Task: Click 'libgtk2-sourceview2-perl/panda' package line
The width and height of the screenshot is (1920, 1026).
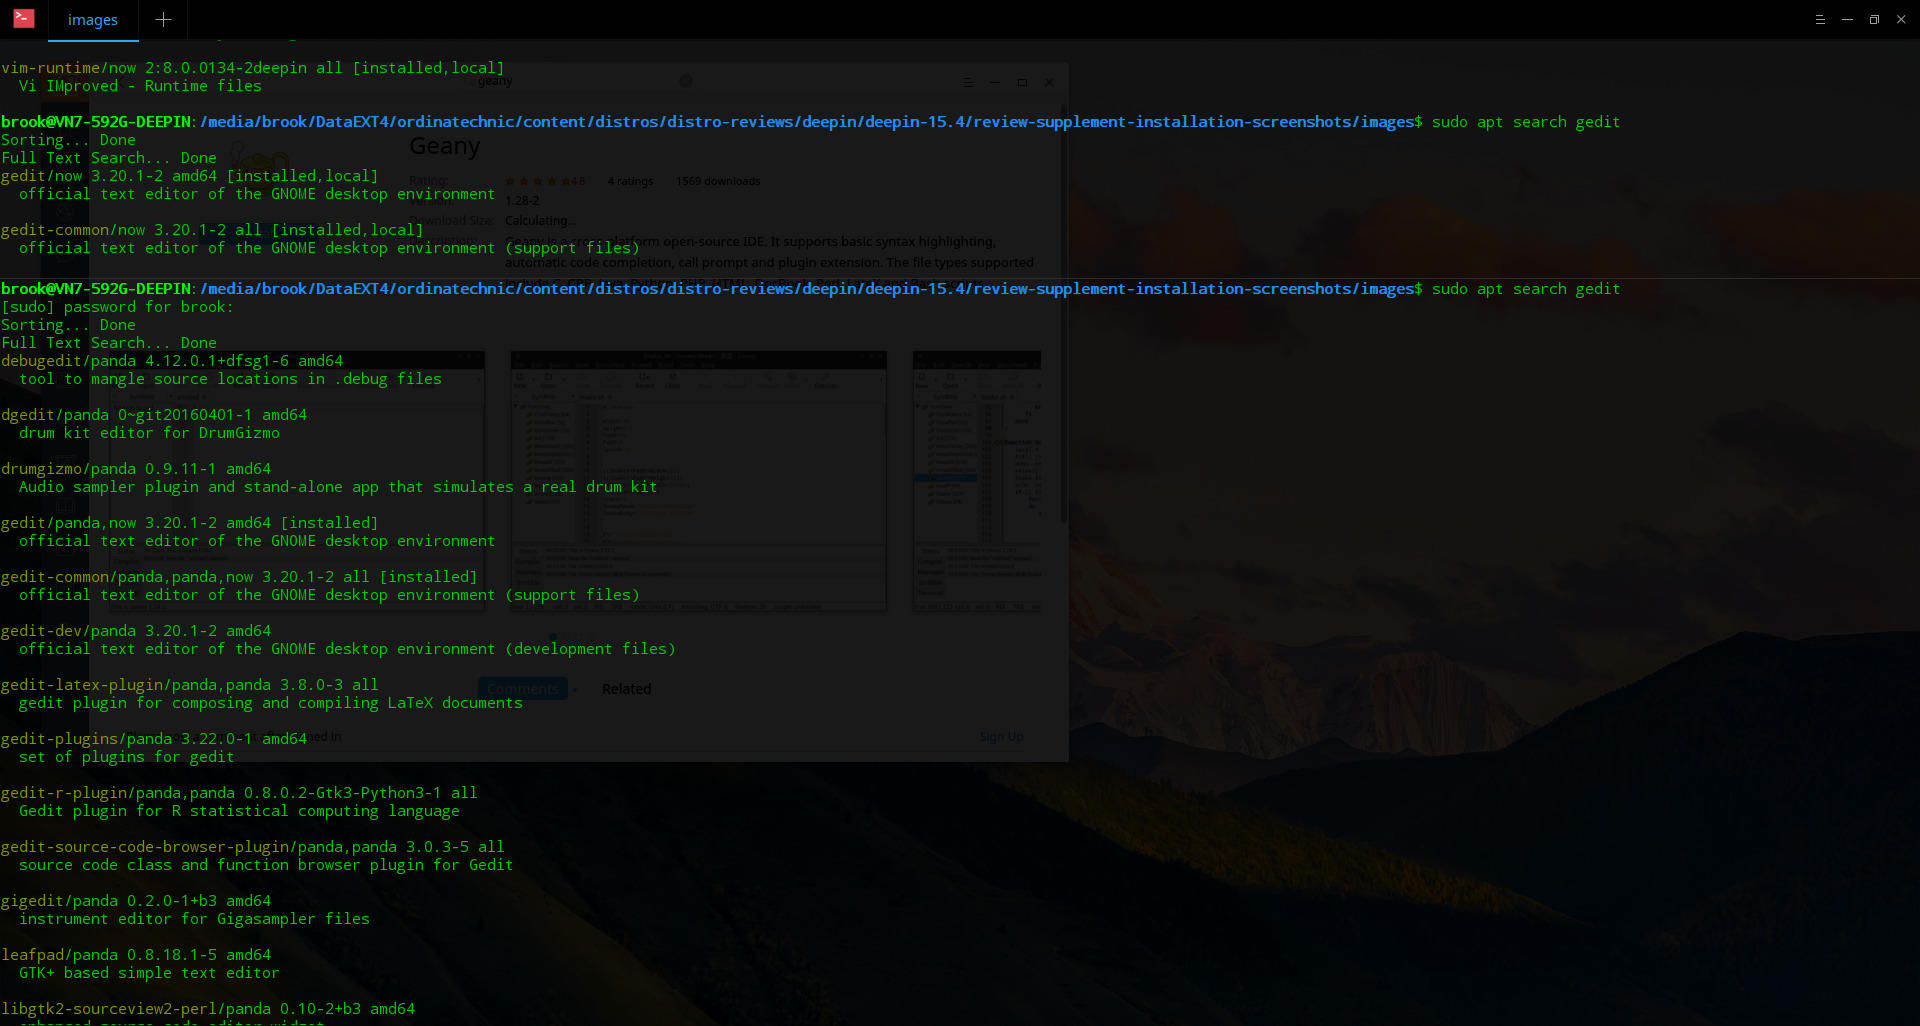Action: (208, 1009)
